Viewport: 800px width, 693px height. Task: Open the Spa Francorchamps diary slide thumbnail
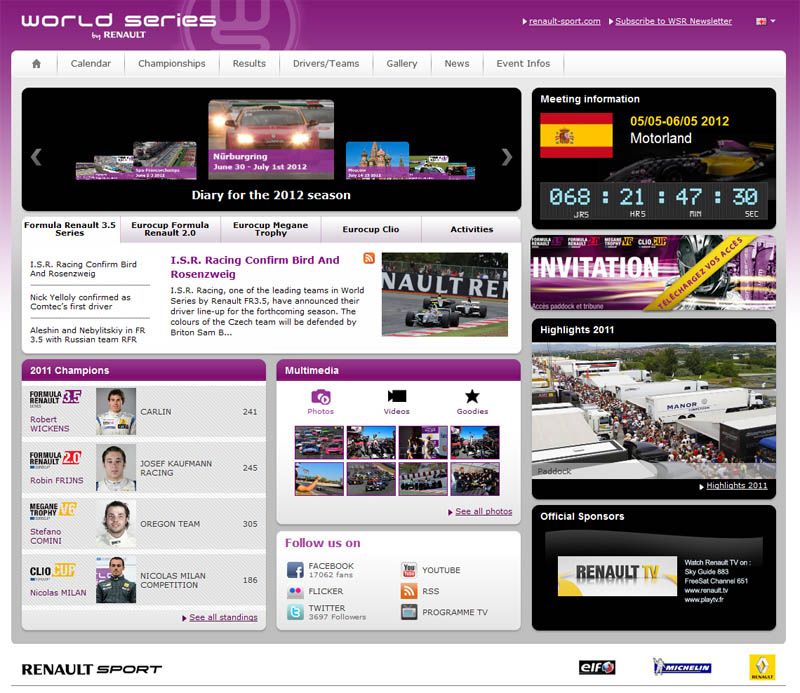point(165,160)
